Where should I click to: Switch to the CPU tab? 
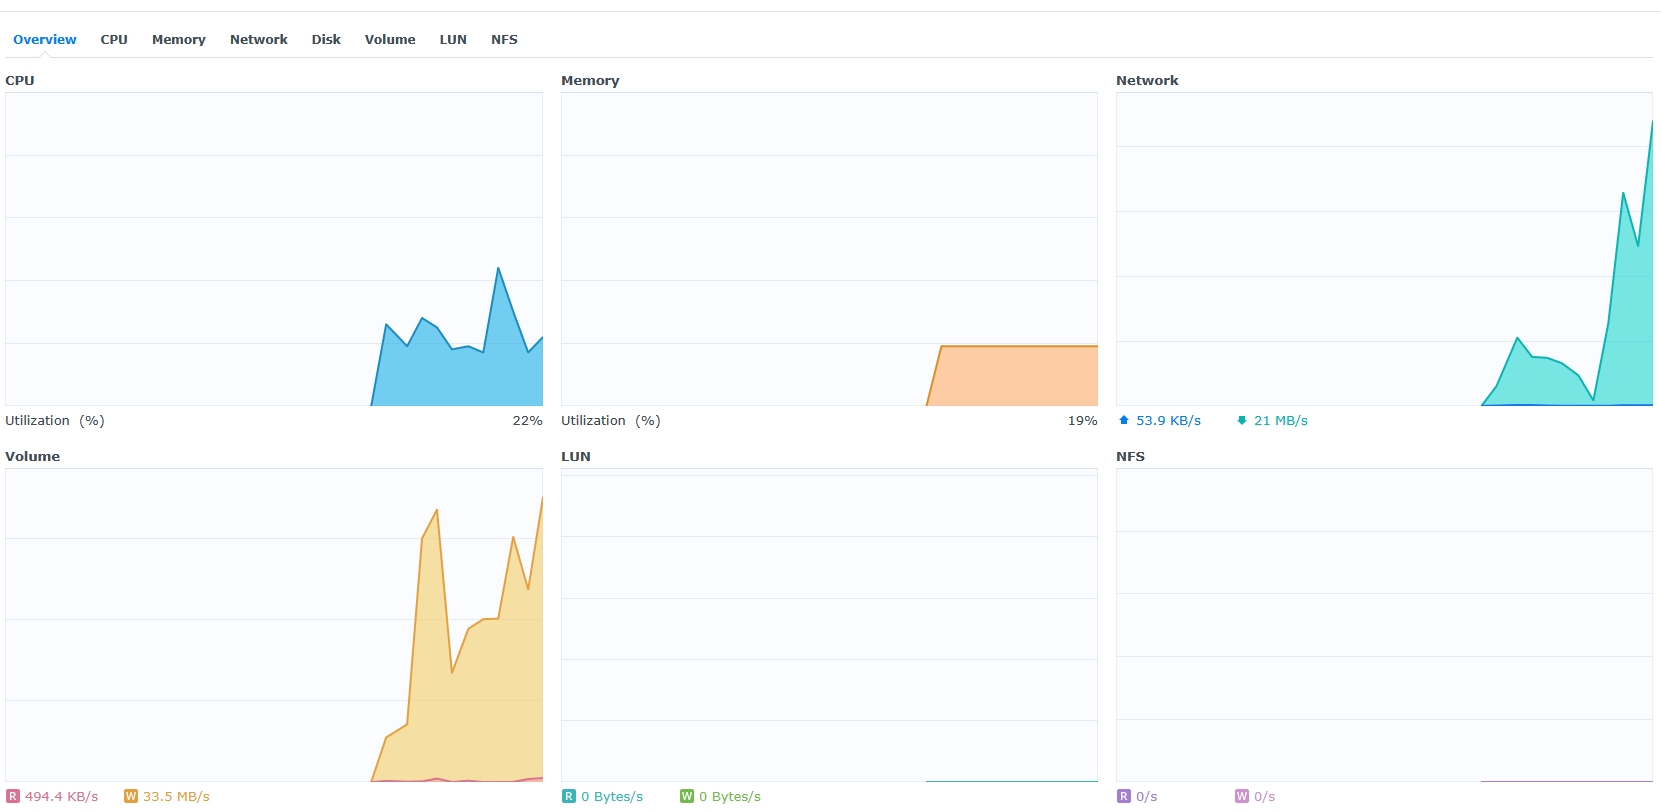114,40
